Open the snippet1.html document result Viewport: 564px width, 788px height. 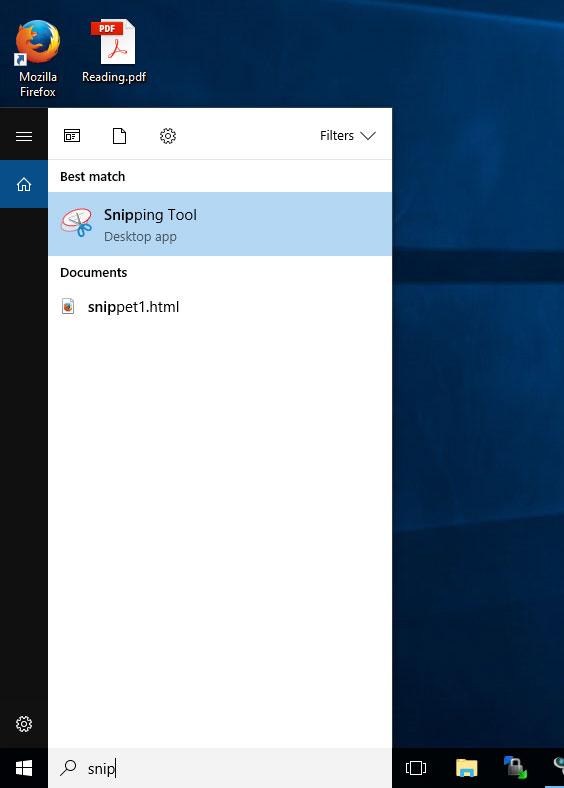coord(220,307)
